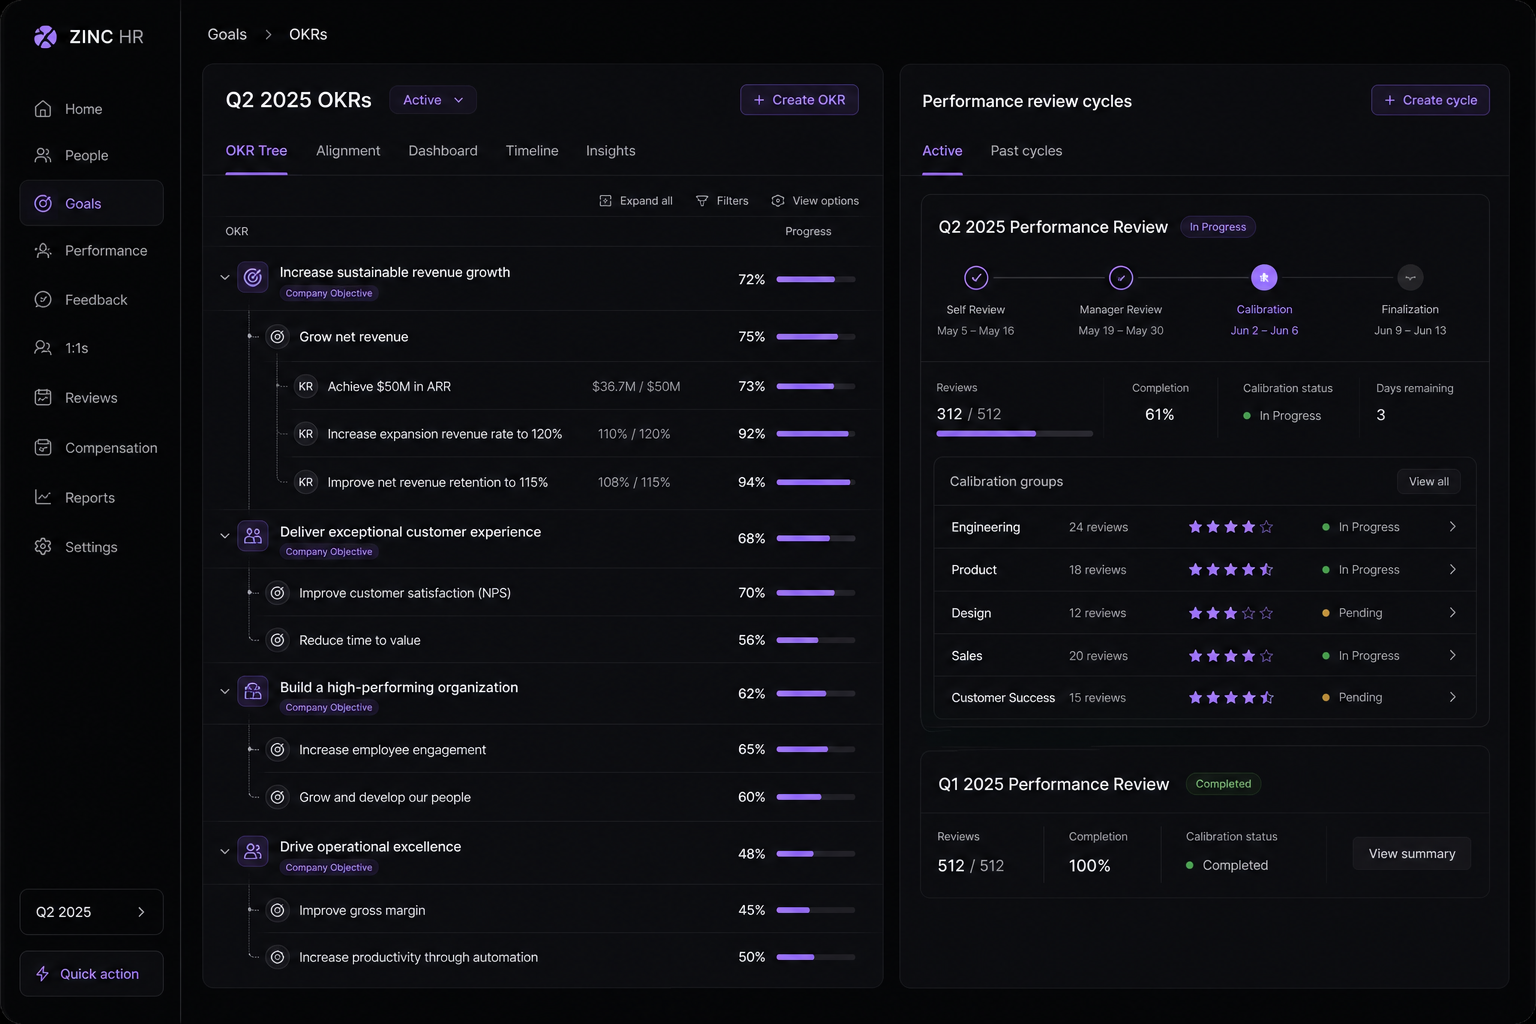The height and width of the screenshot is (1024, 1536).
Task: Open the People section icon
Action: (x=43, y=155)
